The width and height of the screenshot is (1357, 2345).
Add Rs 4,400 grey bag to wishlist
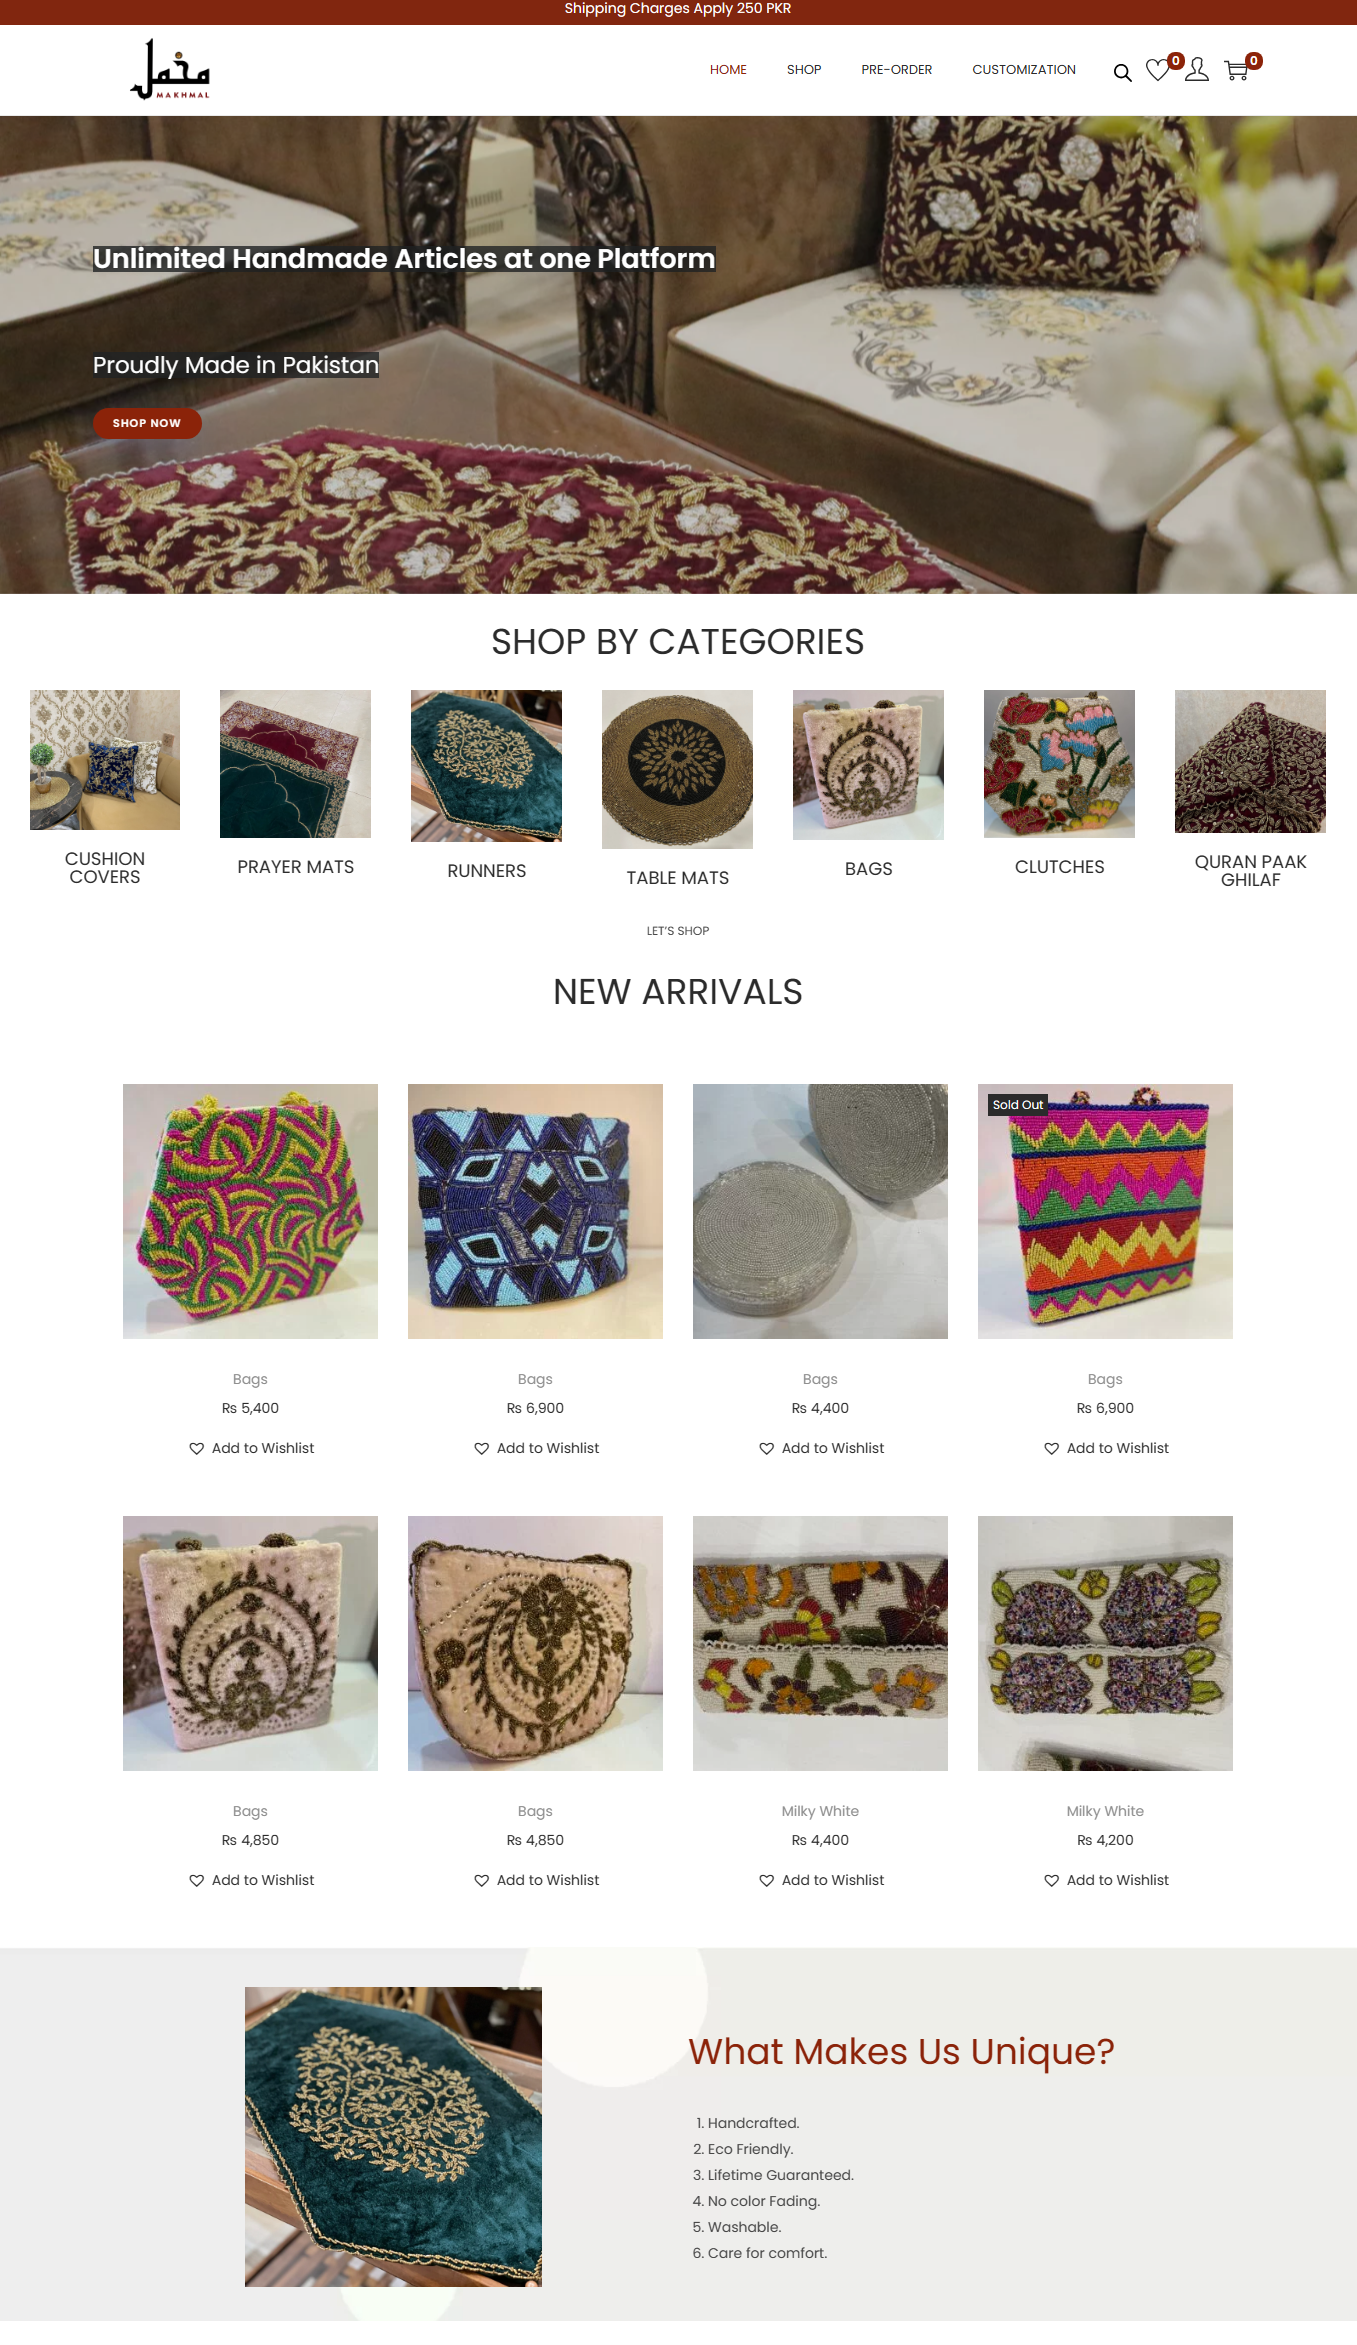click(821, 1448)
